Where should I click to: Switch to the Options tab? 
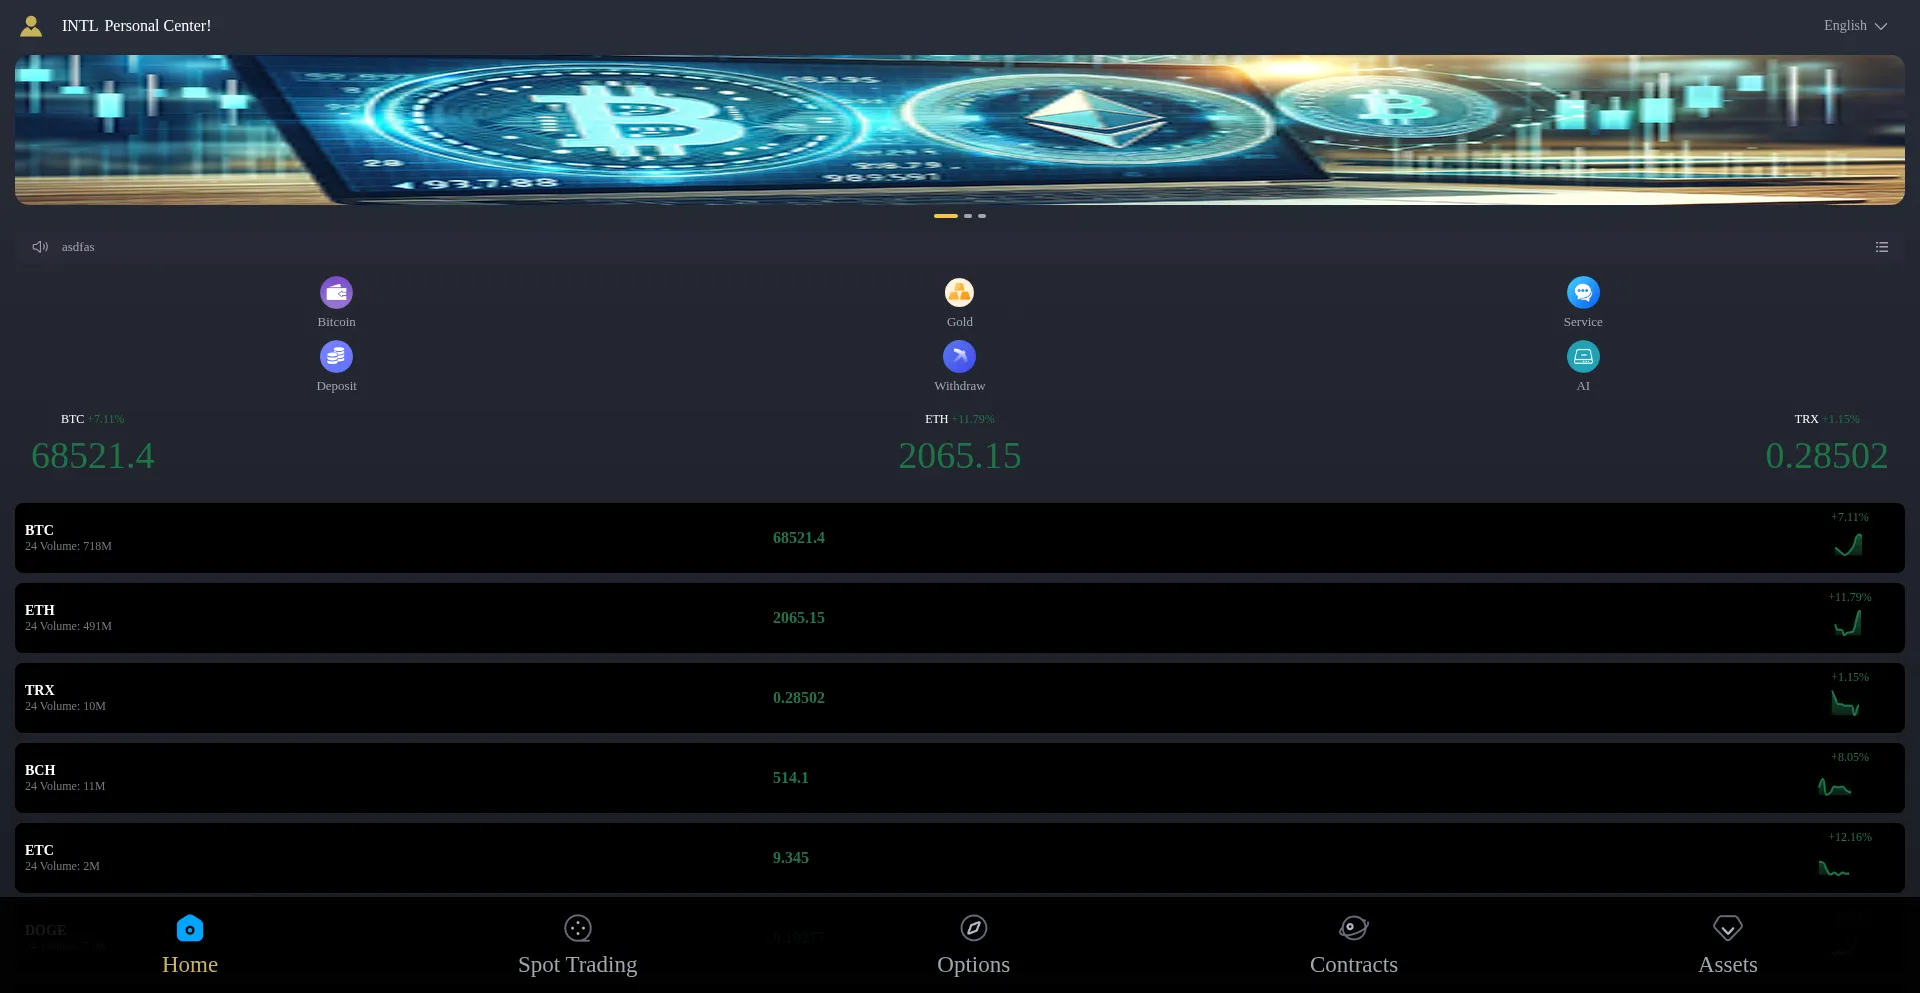(x=974, y=945)
